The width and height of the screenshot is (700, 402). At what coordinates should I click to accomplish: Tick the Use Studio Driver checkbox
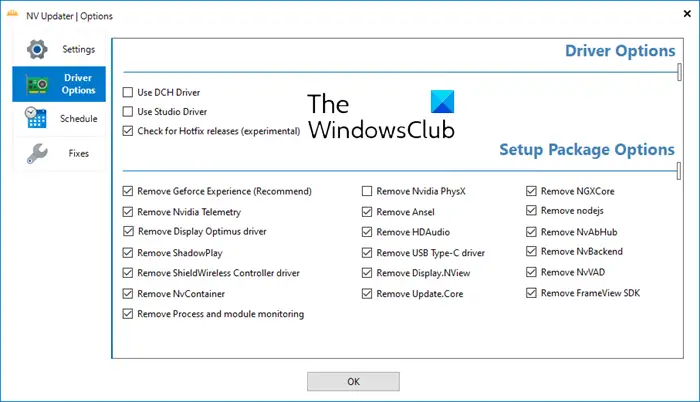click(x=127, y=111)
